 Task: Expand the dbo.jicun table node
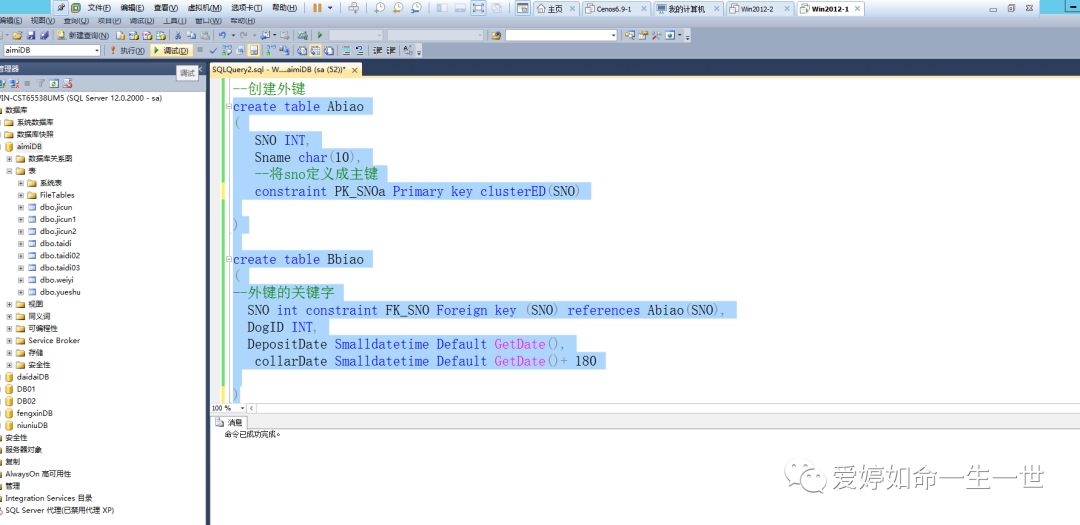tap(21, 207)
